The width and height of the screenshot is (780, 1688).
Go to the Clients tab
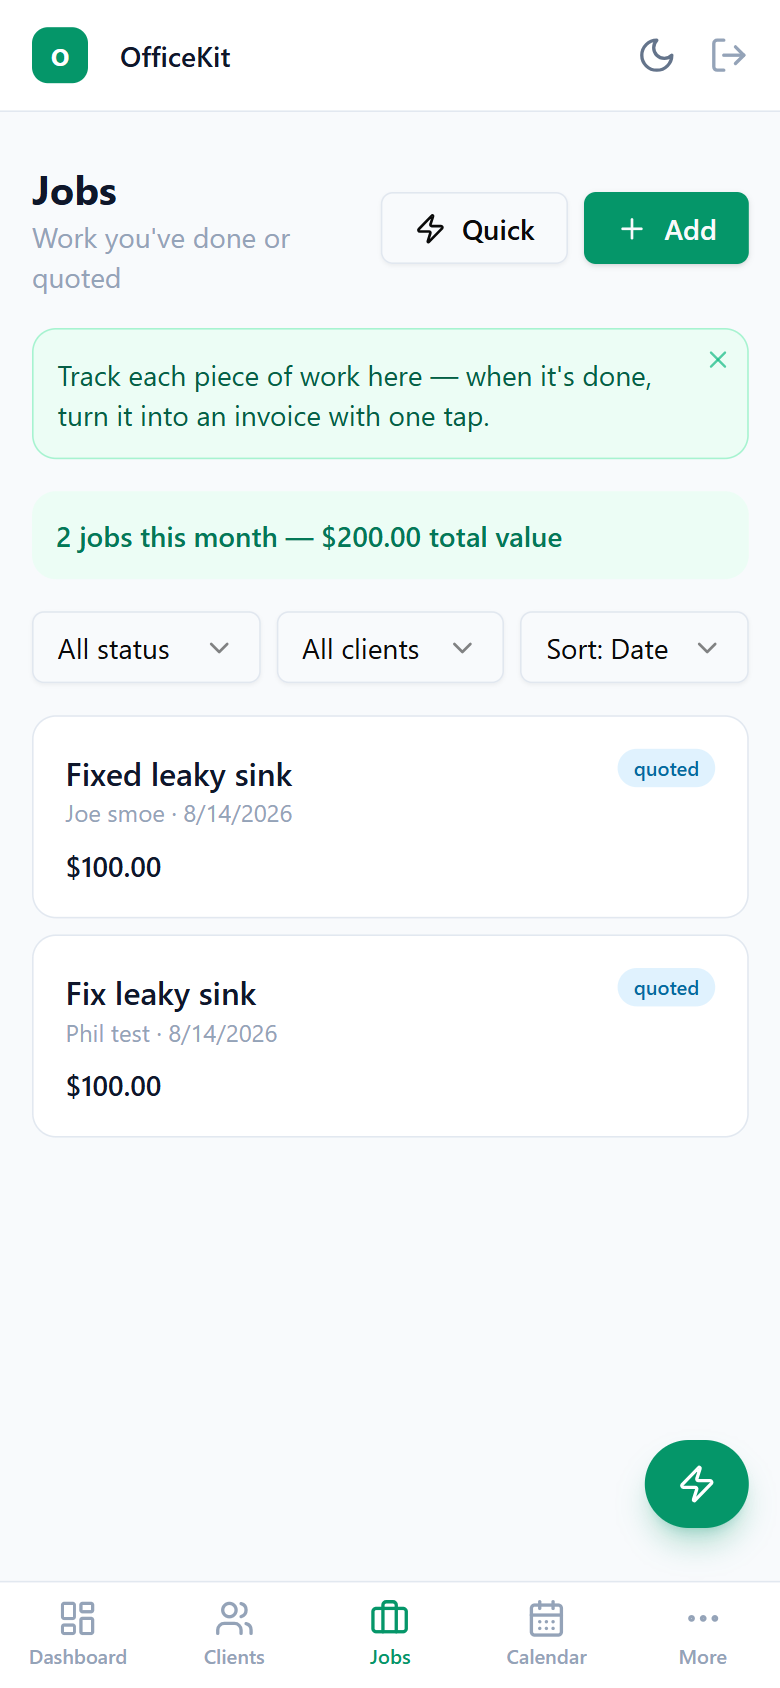(234, 1633)
